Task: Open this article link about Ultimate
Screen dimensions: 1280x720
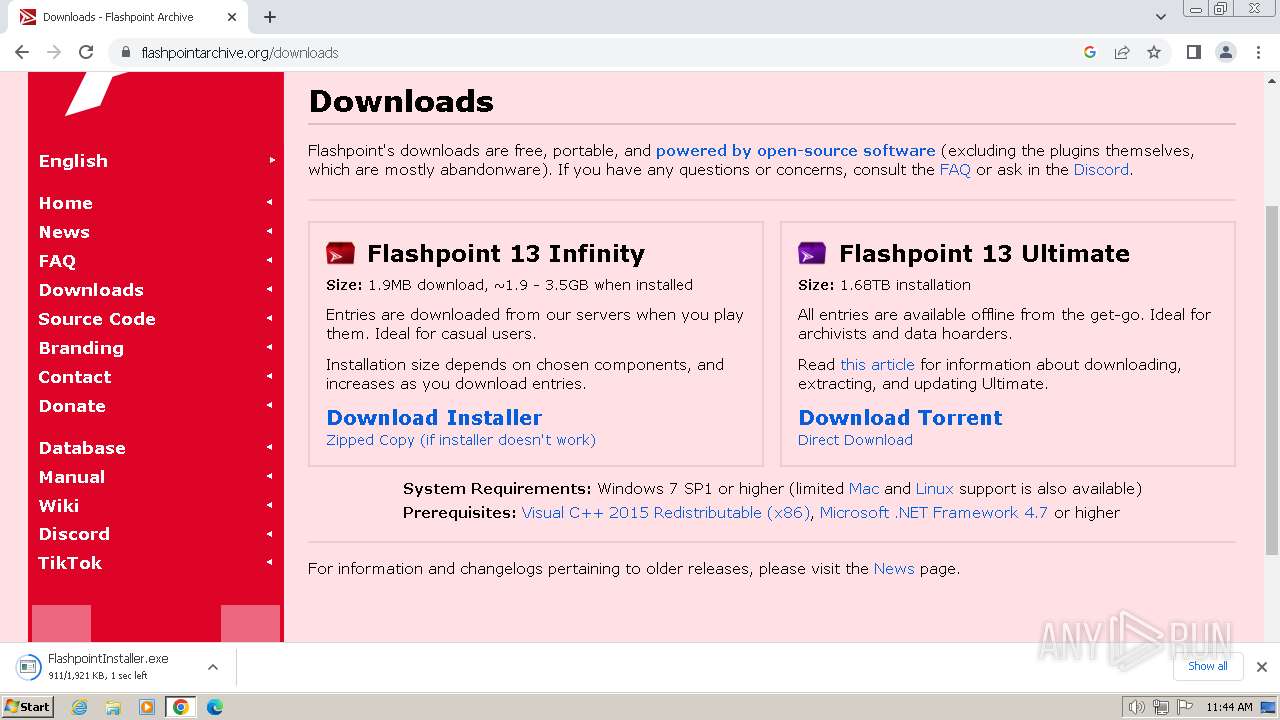Action: click(877, 365)
